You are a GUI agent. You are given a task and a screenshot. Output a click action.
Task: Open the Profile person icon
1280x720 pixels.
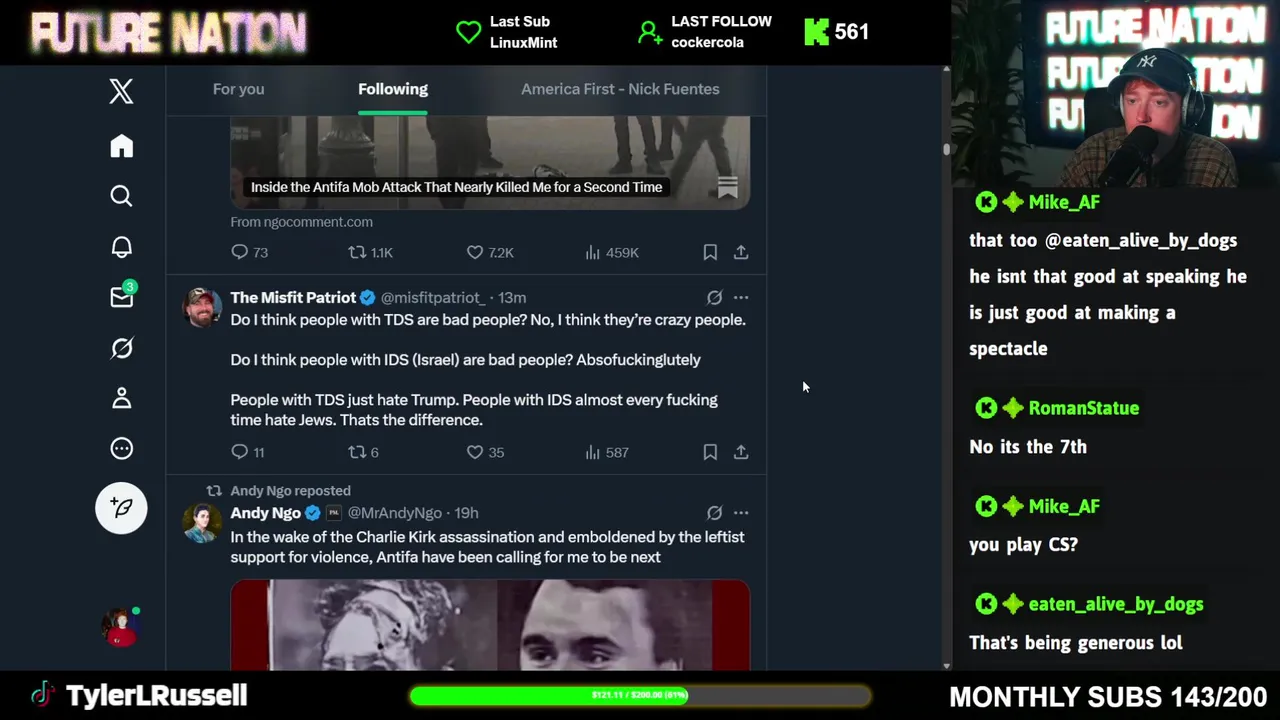[121, 398]
